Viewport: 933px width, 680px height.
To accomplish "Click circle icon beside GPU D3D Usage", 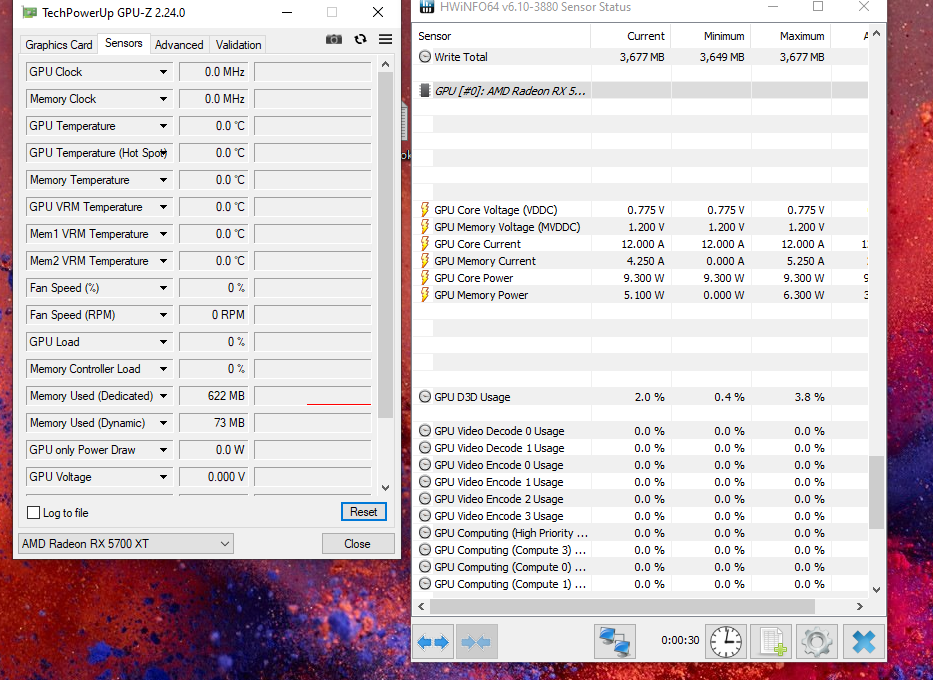I will point(425,397).
